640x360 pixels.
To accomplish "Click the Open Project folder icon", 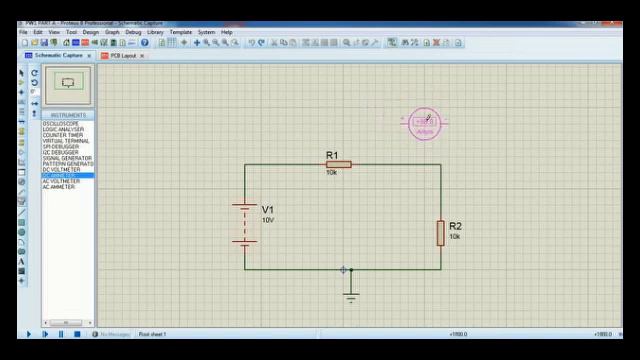I will (x=35, y=43).
